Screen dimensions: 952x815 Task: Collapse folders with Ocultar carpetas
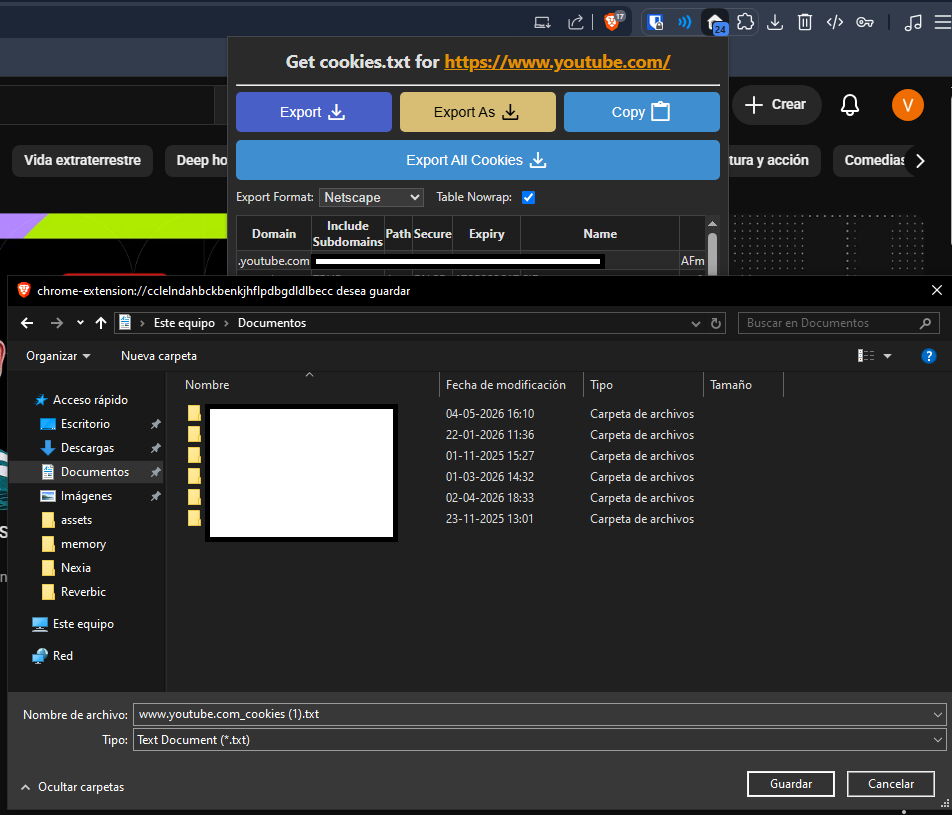pos(72,787)
